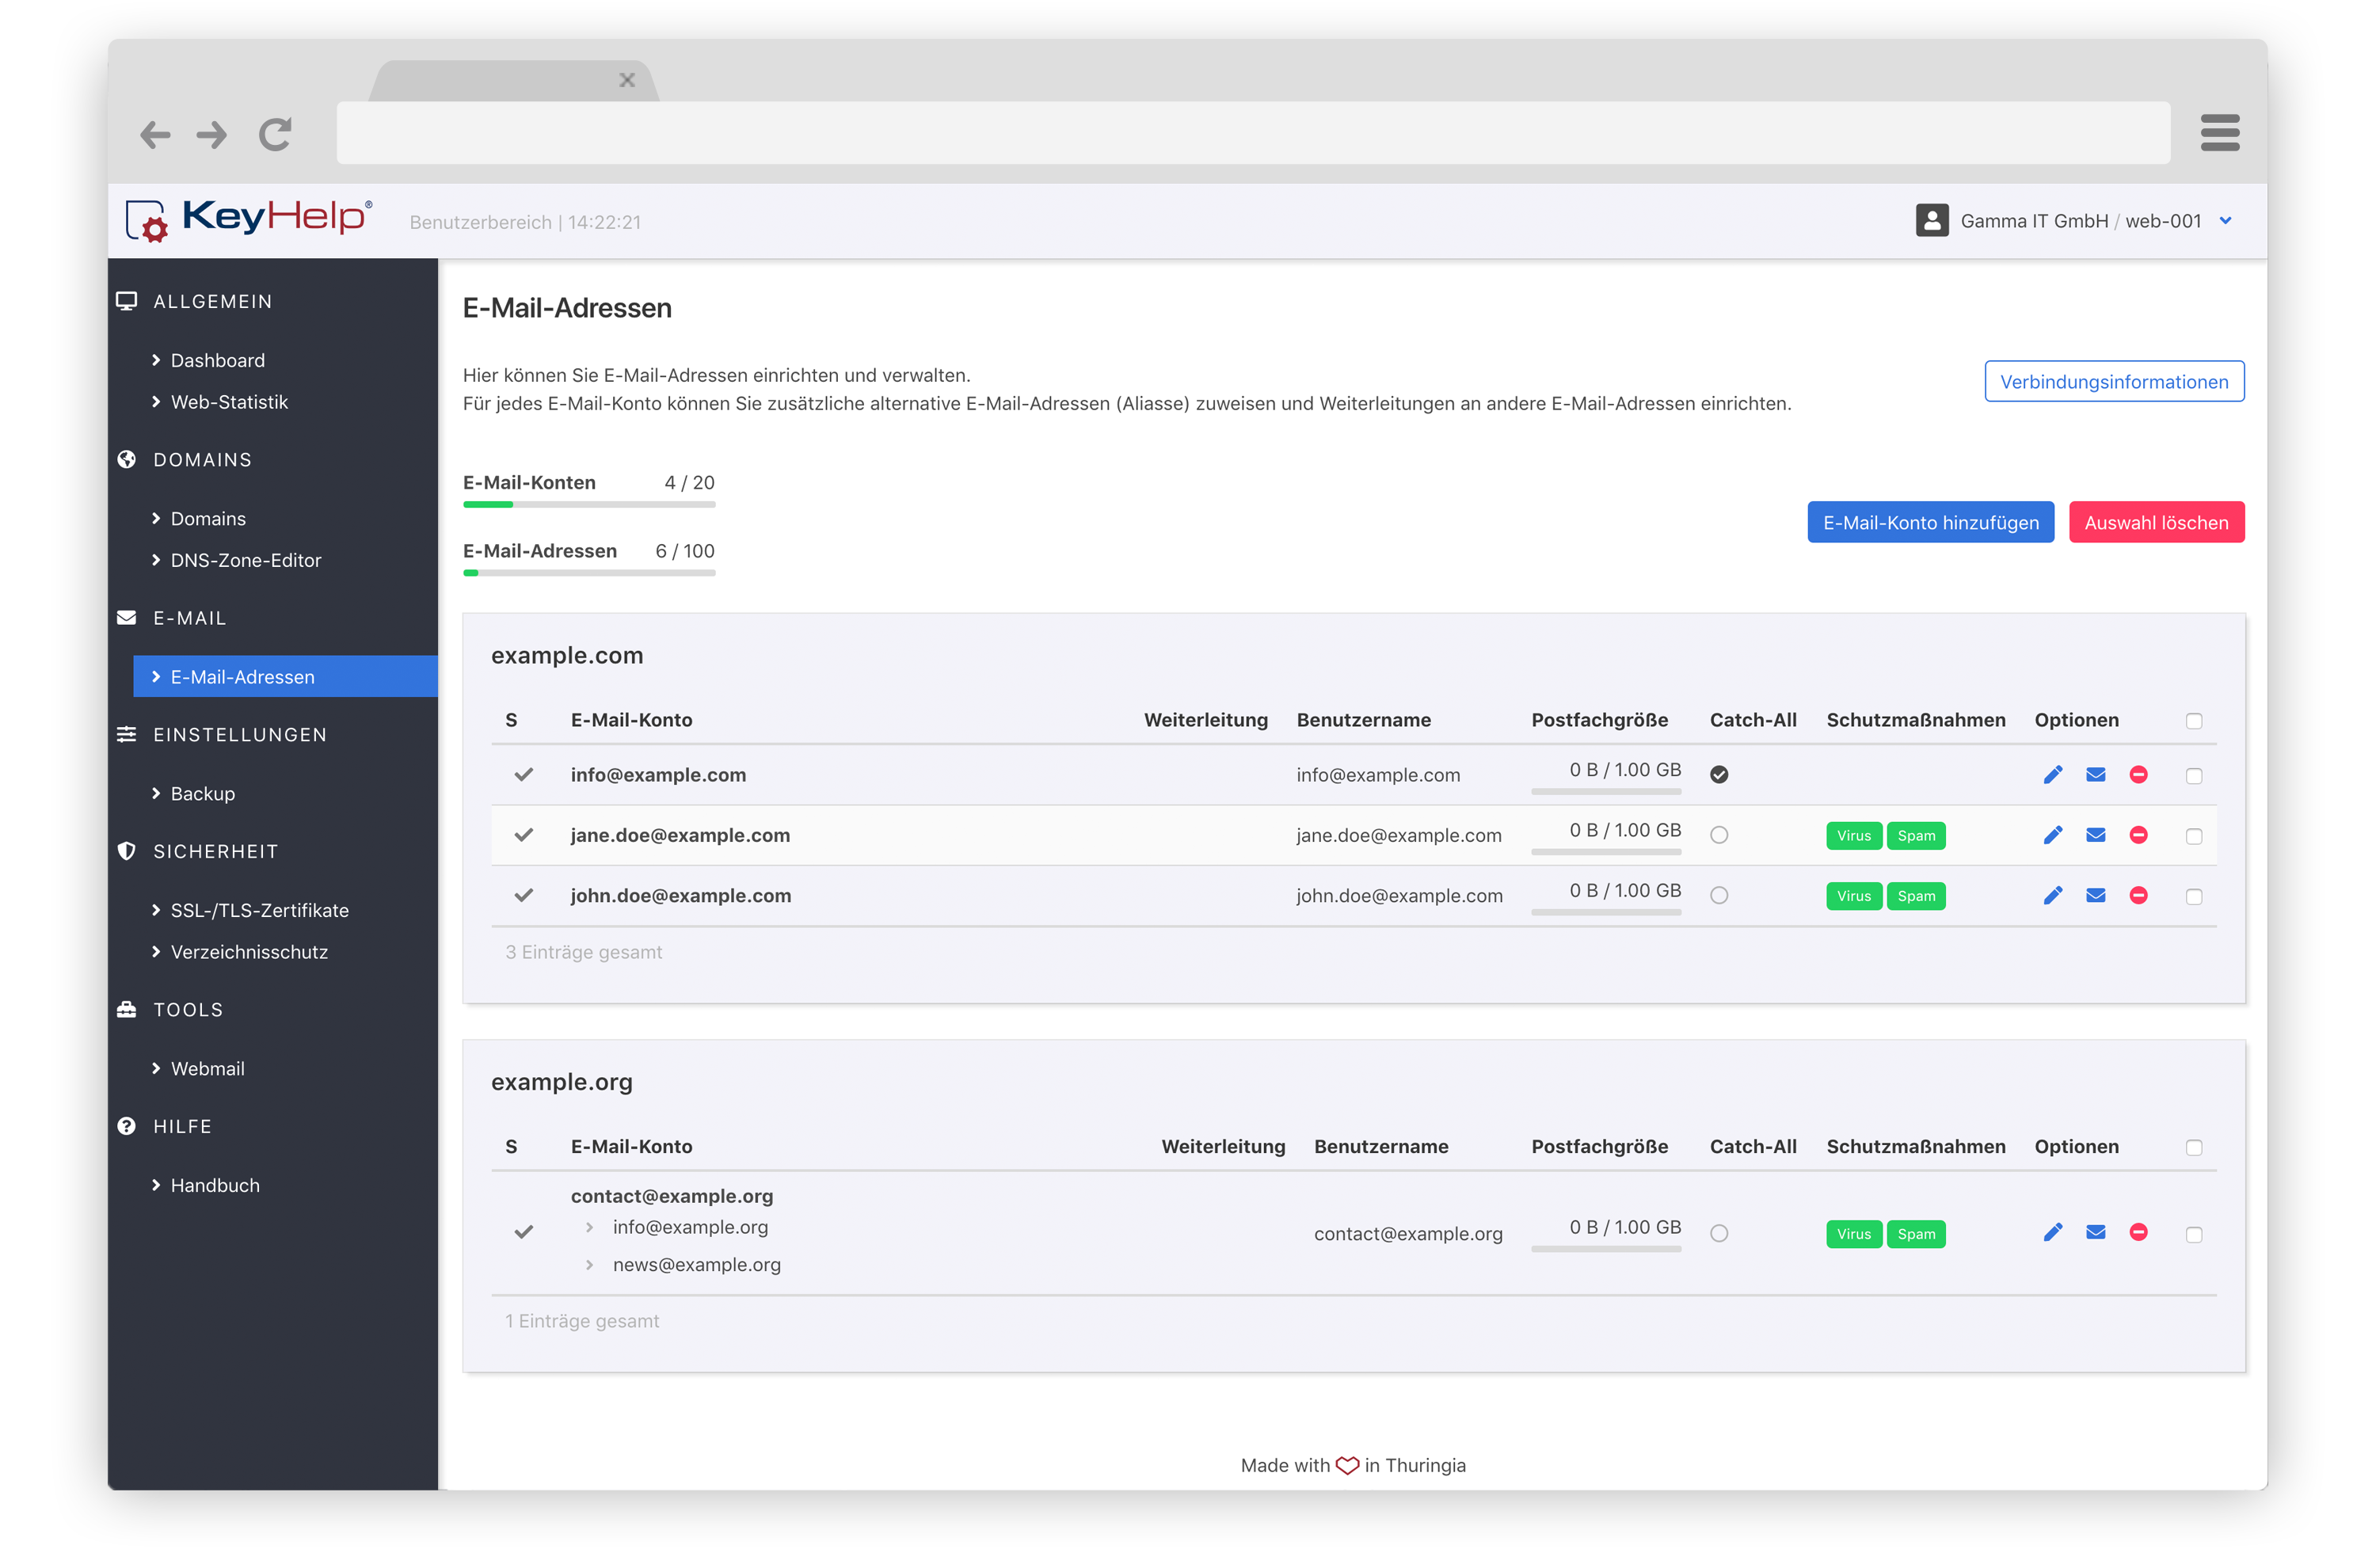Click the Domains globe icon in sidebar
Image resolution: width=2376 pixels, height=1568 pixels.
point(126,459)
